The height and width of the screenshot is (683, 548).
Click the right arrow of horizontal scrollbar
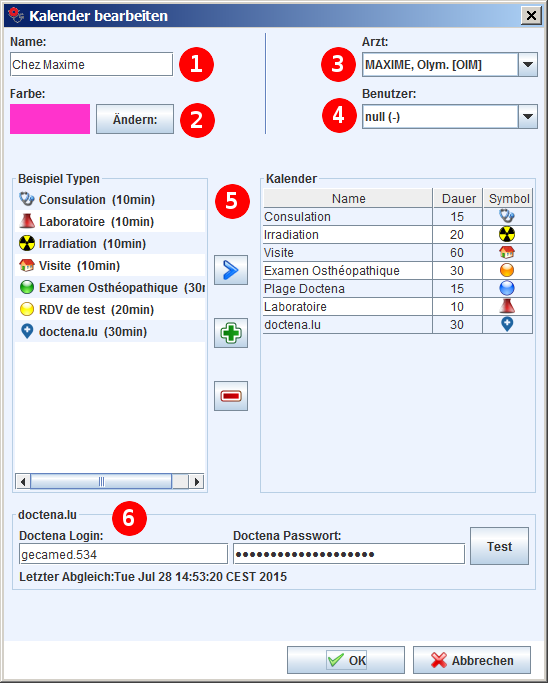[197, 482]
